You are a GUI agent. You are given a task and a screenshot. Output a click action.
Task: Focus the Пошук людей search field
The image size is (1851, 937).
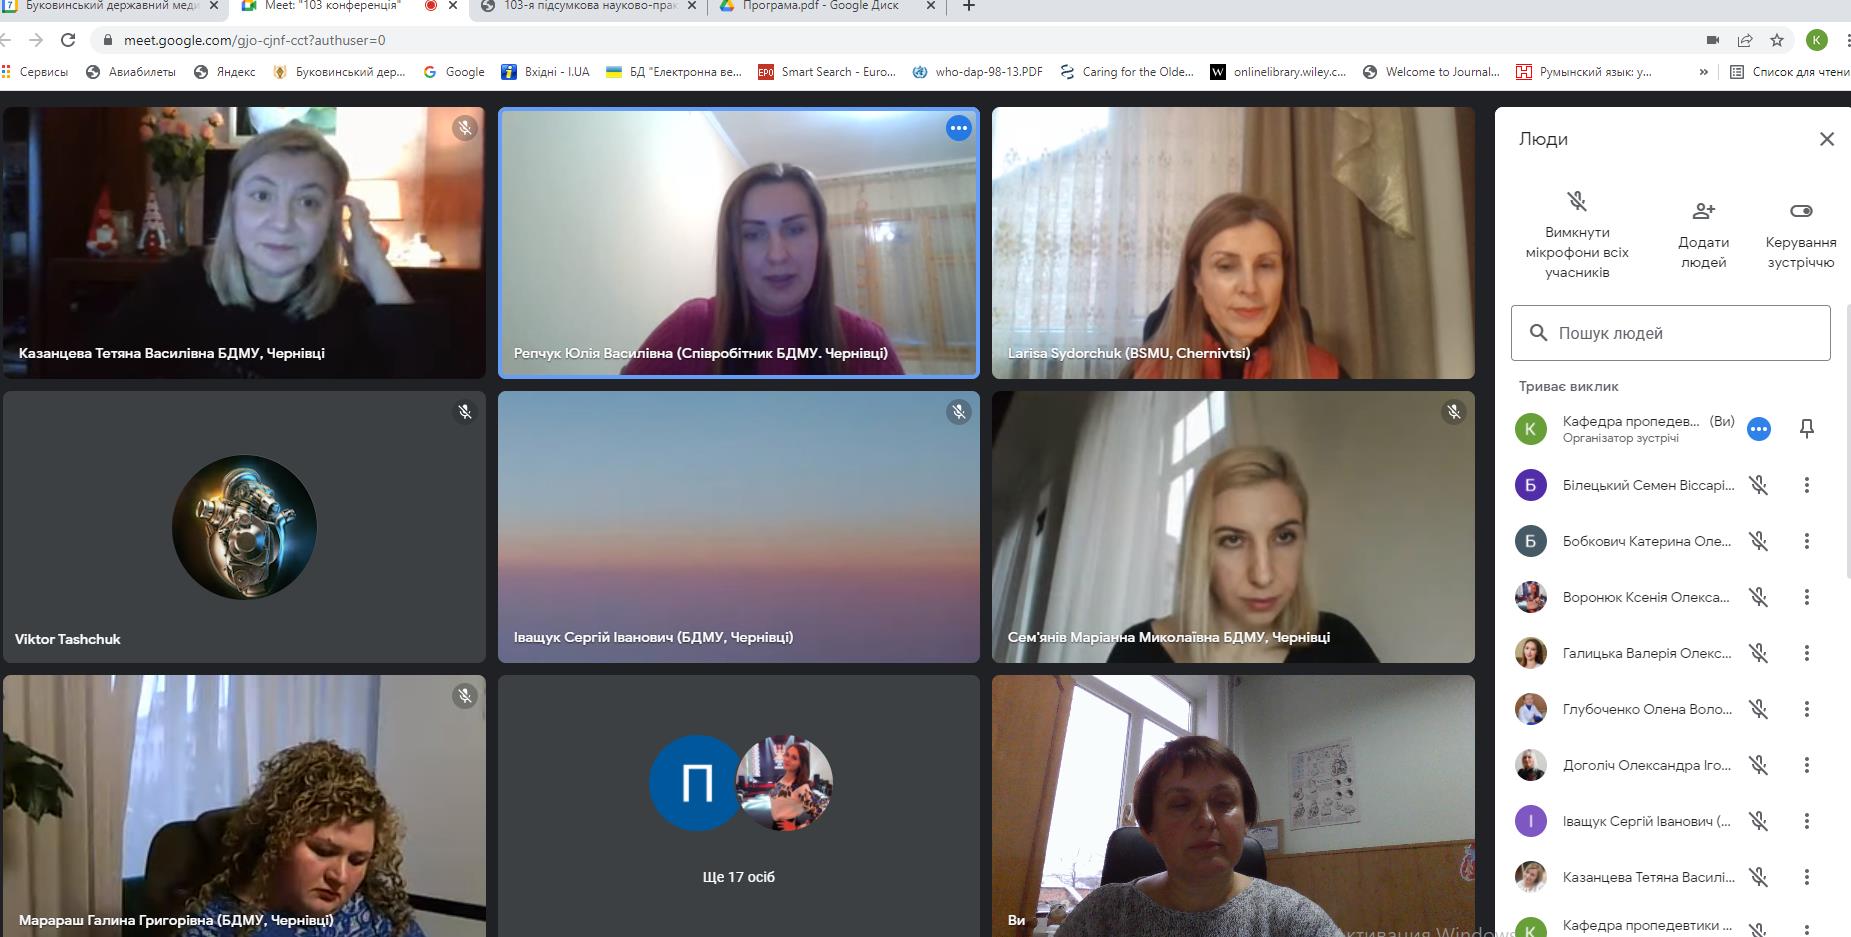coord(1670,333)
